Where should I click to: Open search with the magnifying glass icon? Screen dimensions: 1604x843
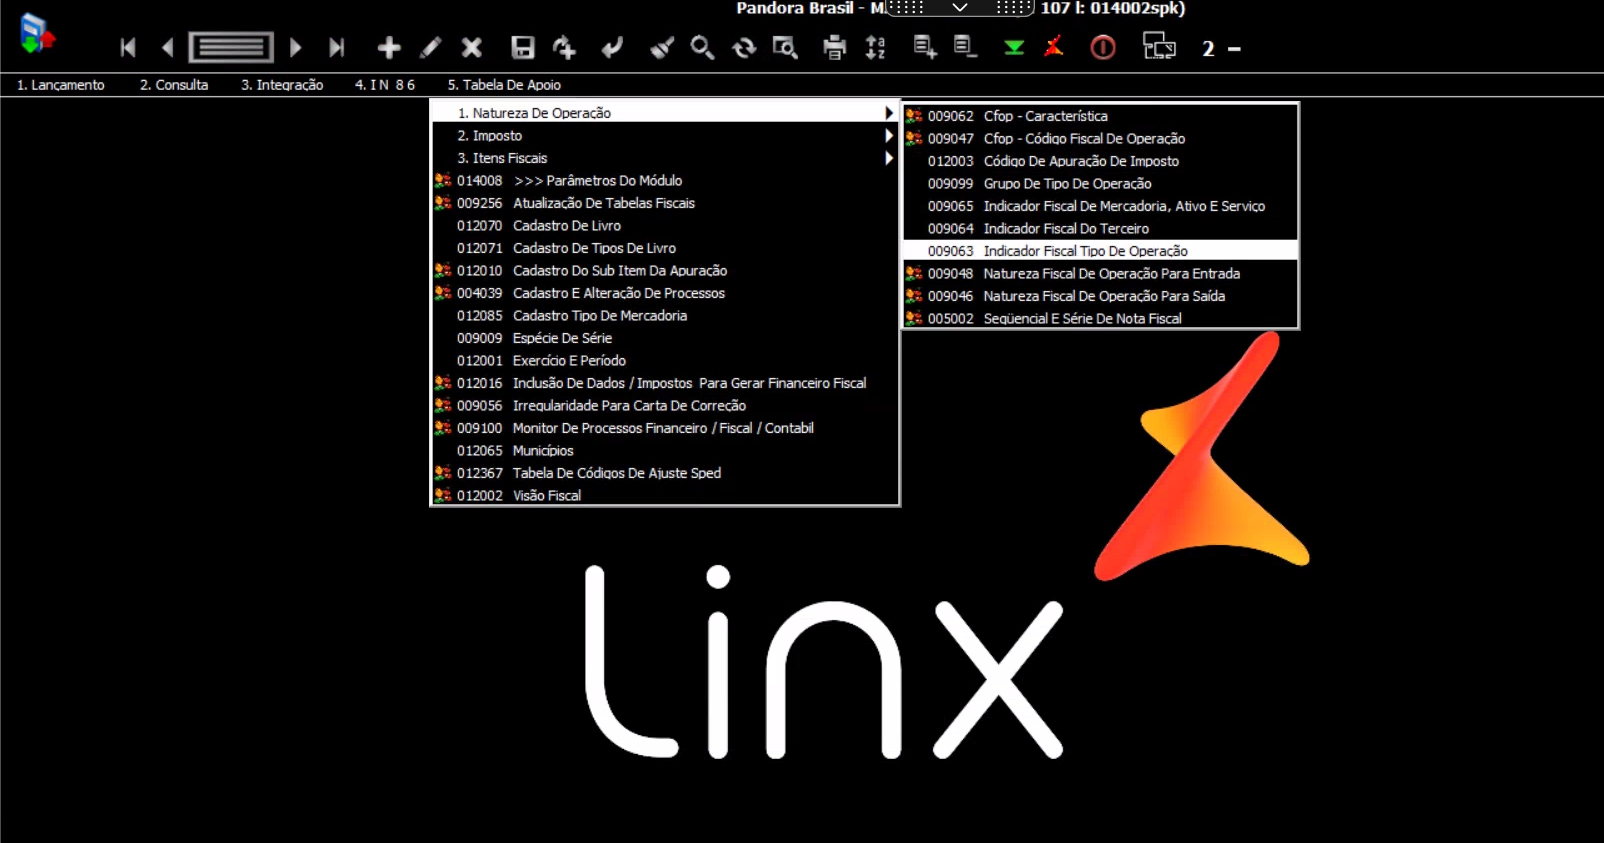(702, 47)
